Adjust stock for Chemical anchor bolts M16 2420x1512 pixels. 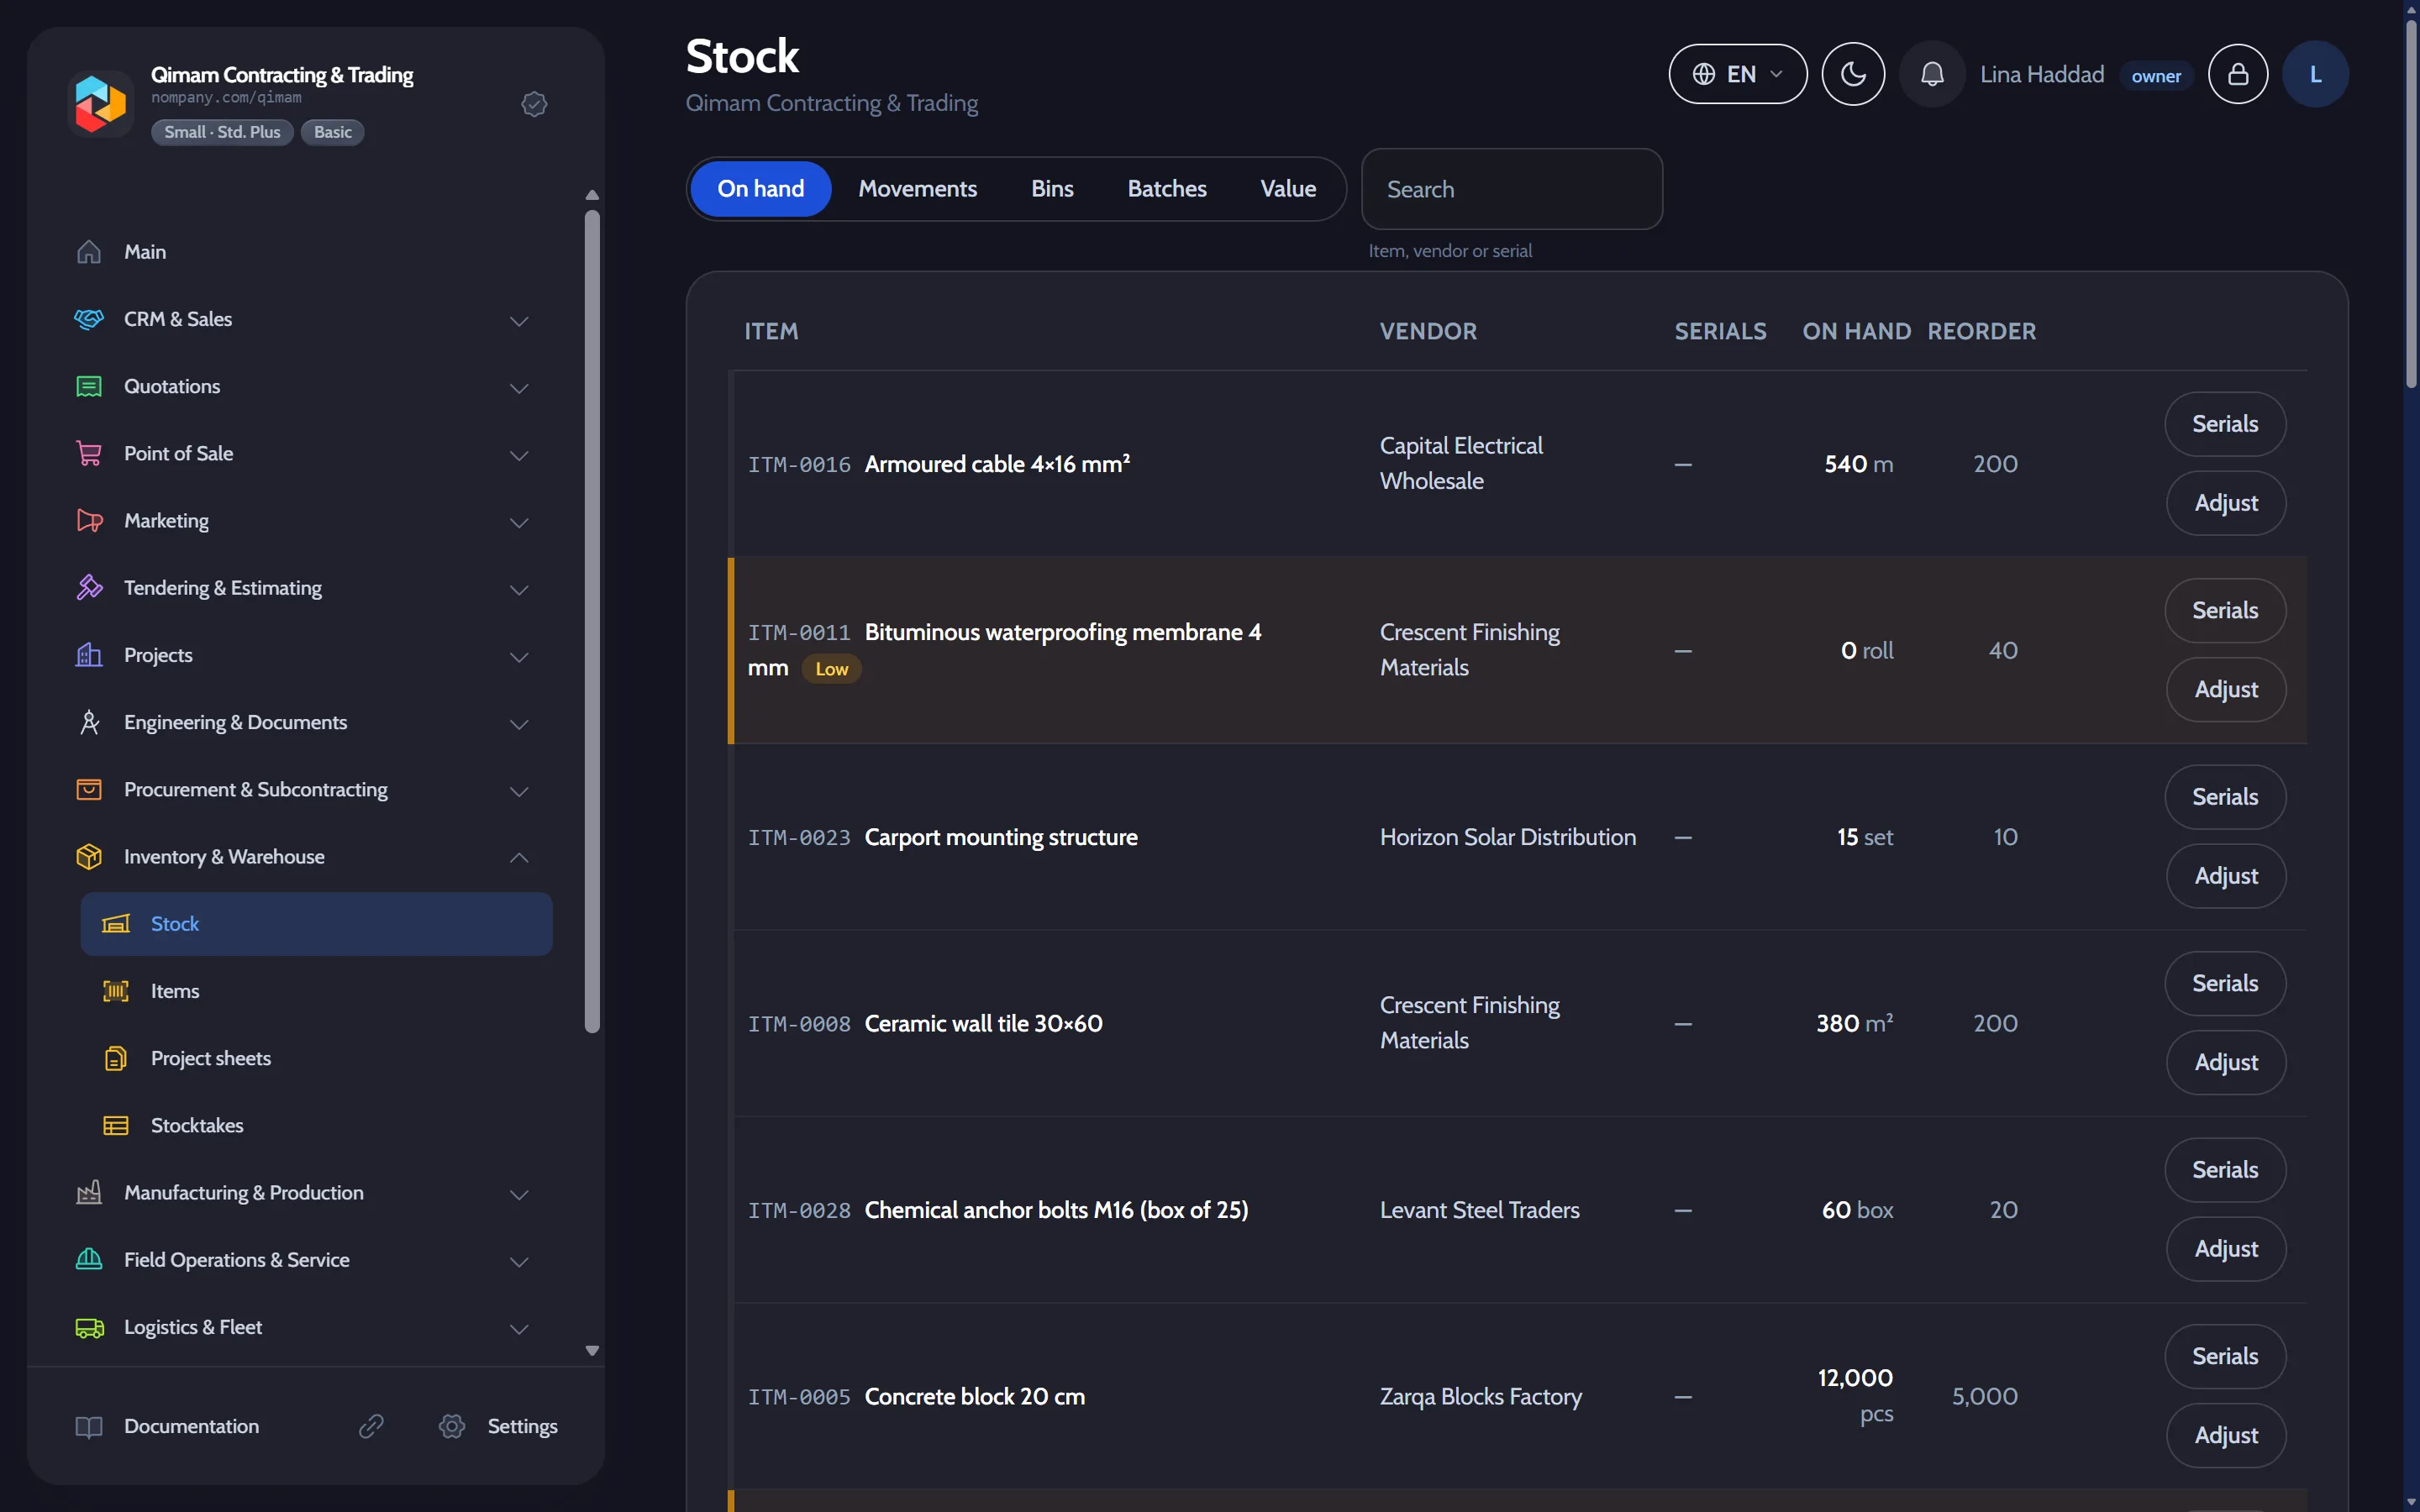click(2225, 1249)
